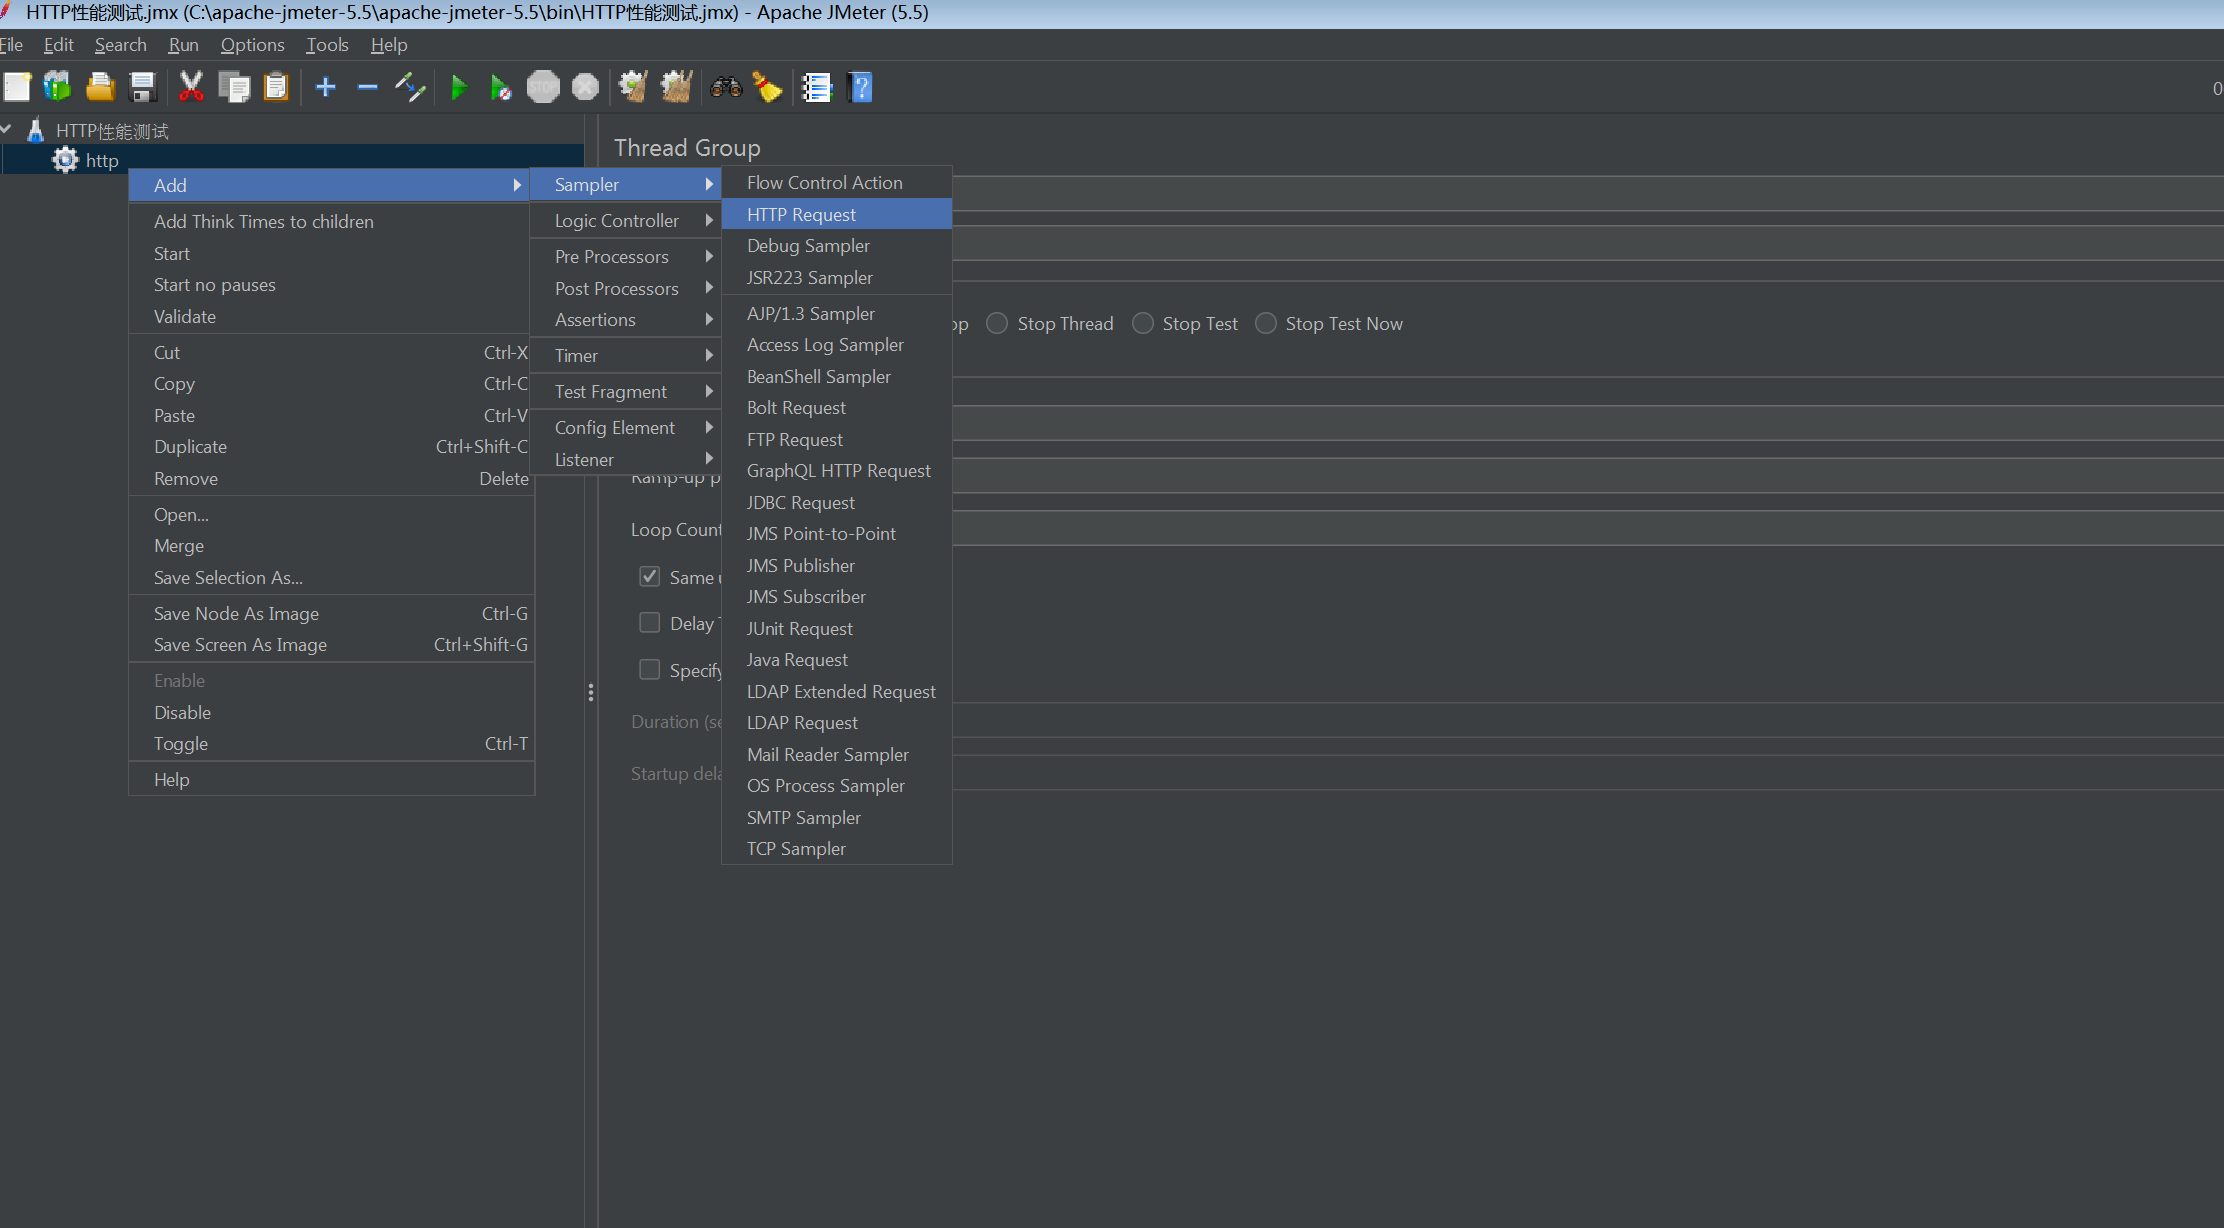This screenshot has width=2224, height=1228.
Task: Click the Toggle enable/disable icon
Action: (410, 87)
